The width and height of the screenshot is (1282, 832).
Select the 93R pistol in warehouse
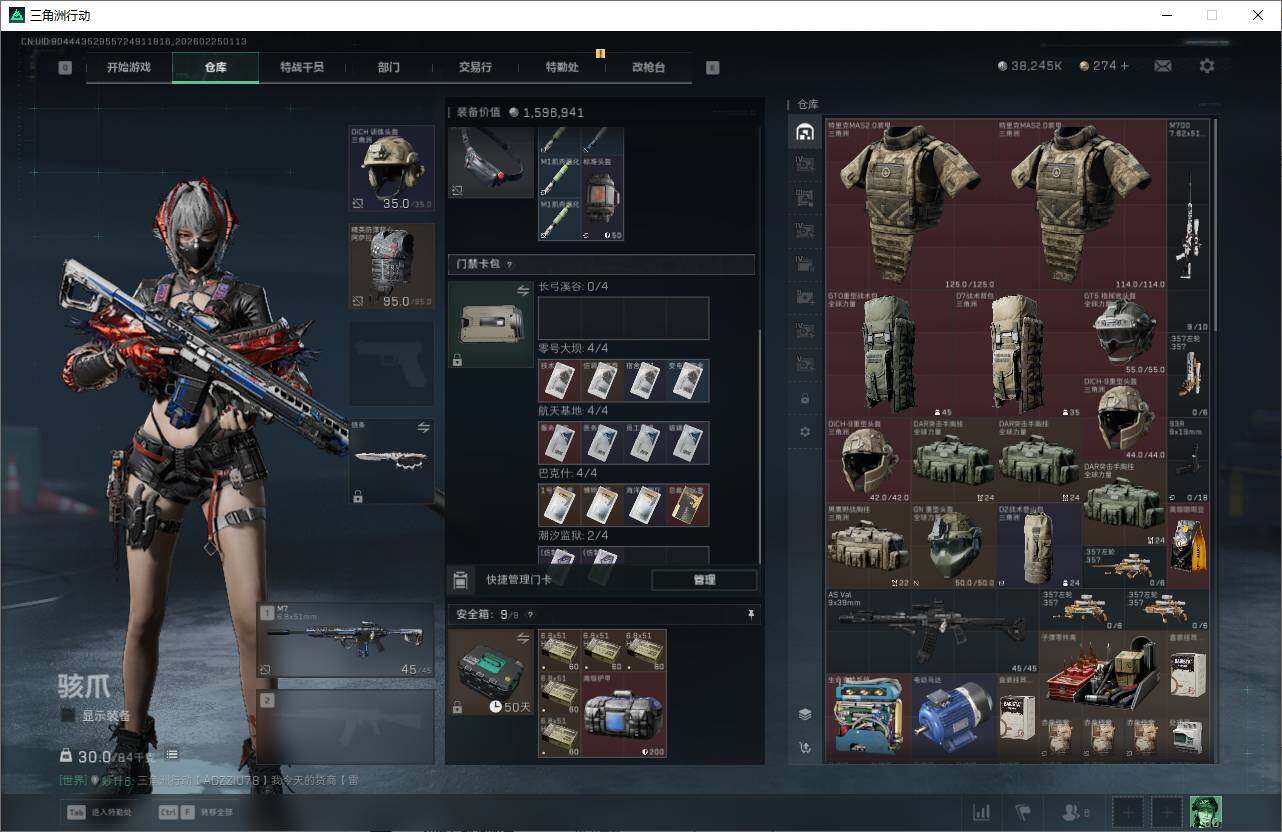[x=1188, y=461]
